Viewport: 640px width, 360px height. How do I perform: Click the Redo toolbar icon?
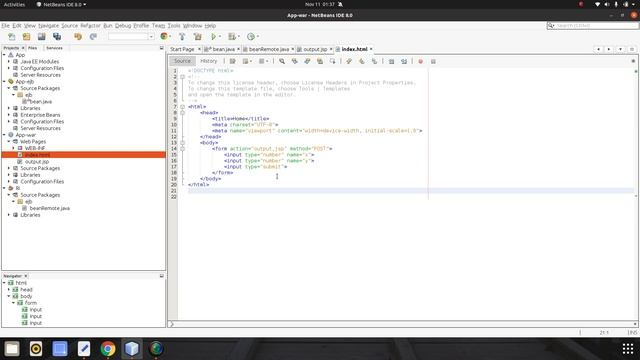93,37
